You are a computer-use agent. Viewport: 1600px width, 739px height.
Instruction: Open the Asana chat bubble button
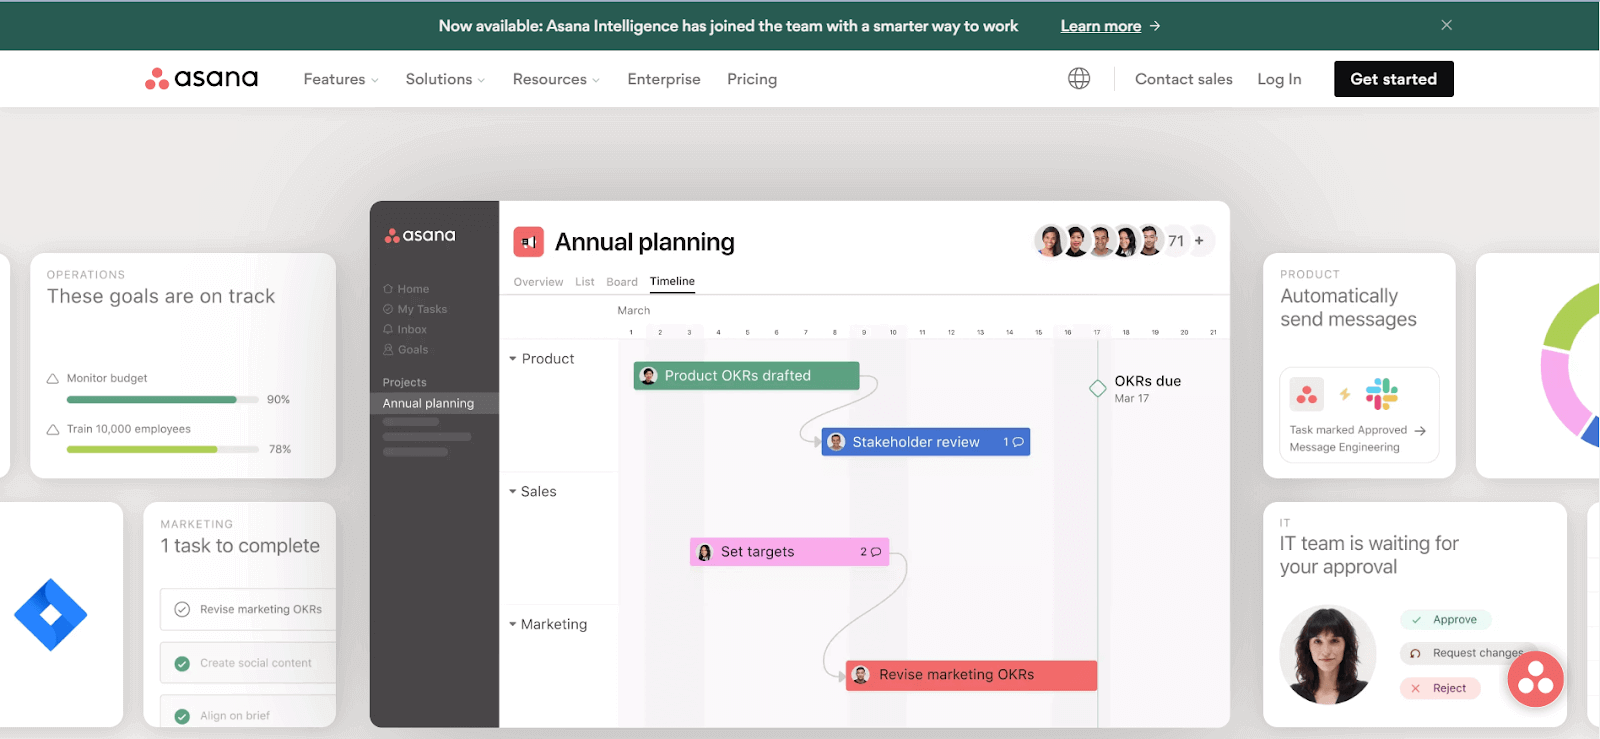point(1535,679)
